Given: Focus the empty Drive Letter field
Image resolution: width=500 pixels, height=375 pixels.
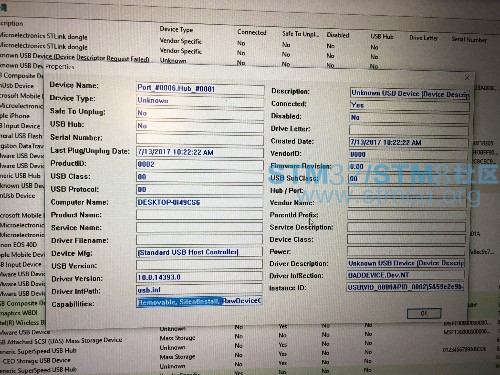Looking at the screenshot, I should 409,130.
